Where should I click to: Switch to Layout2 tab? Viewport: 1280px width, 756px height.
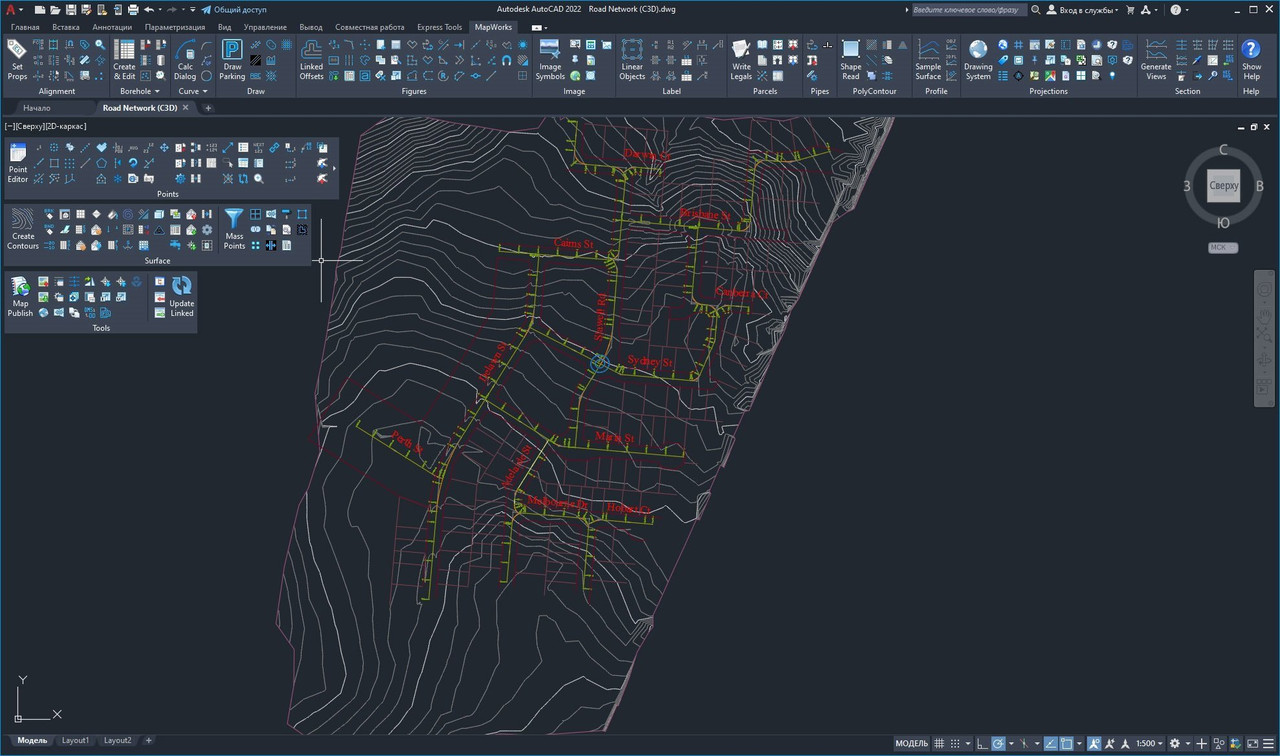117,741
